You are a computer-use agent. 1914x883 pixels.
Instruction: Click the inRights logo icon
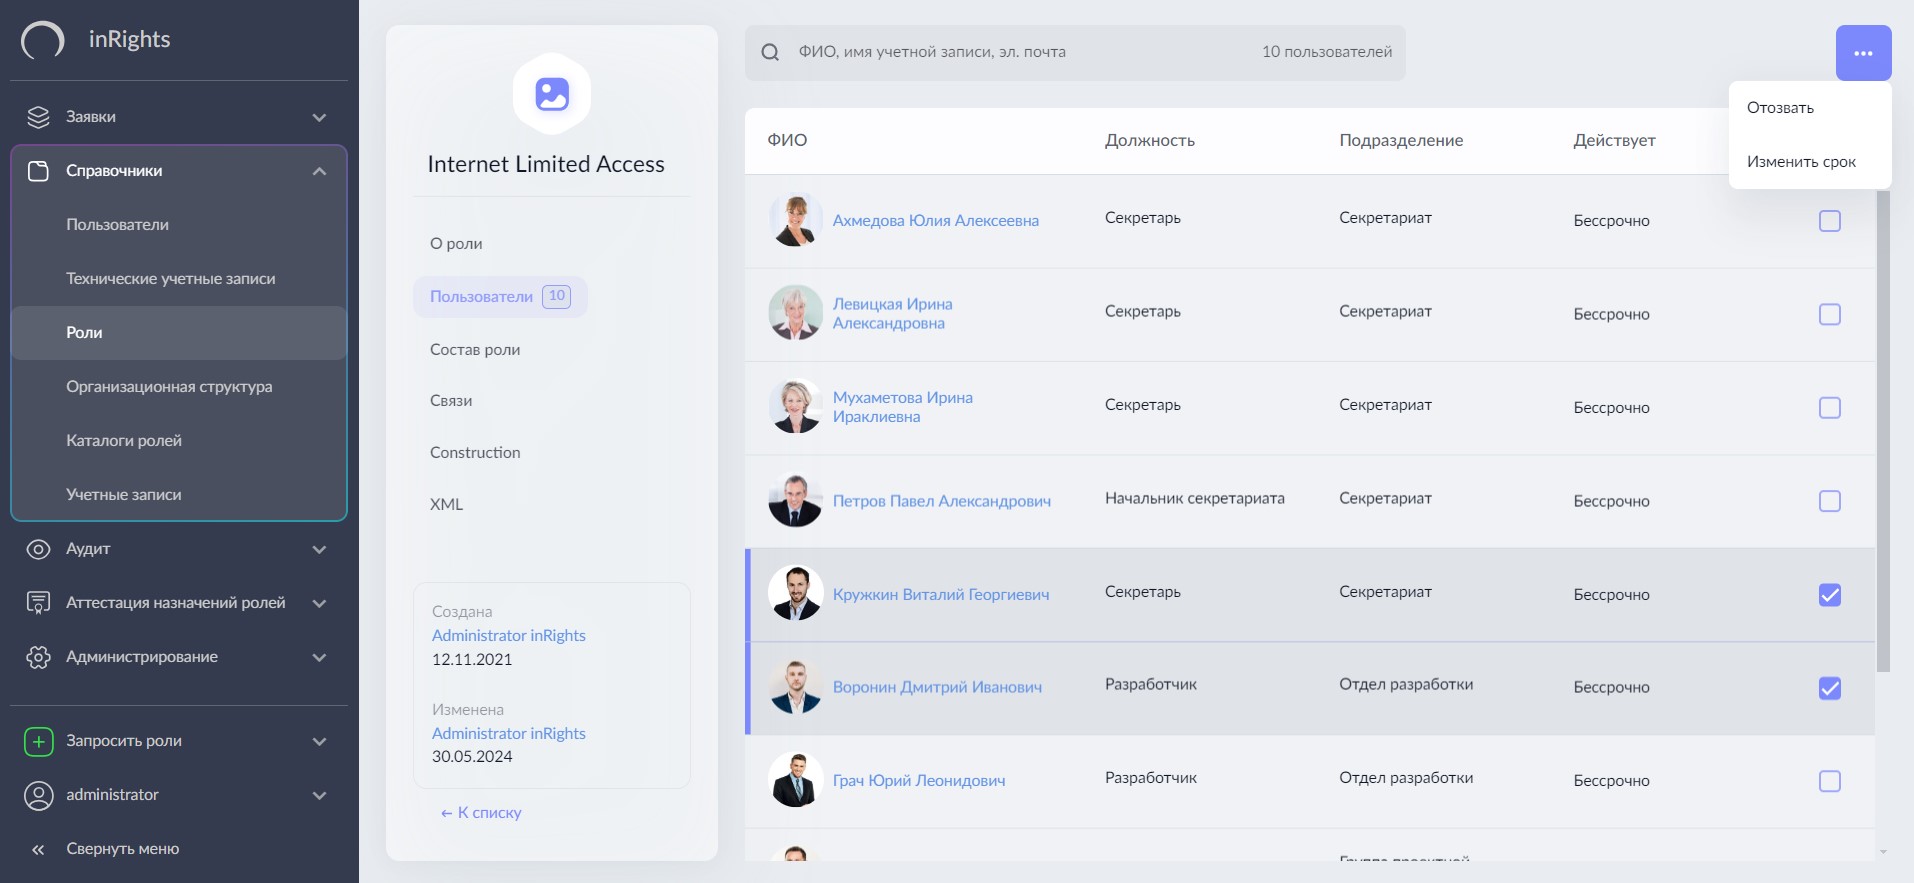43,40
